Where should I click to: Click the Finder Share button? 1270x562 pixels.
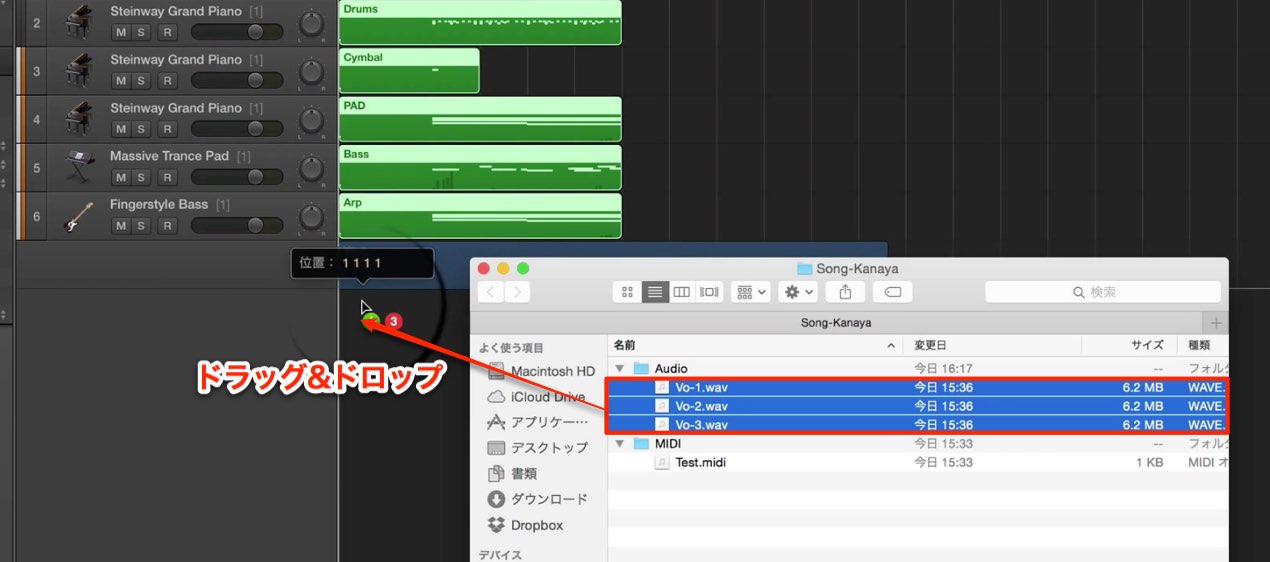[x=845, y=292]
